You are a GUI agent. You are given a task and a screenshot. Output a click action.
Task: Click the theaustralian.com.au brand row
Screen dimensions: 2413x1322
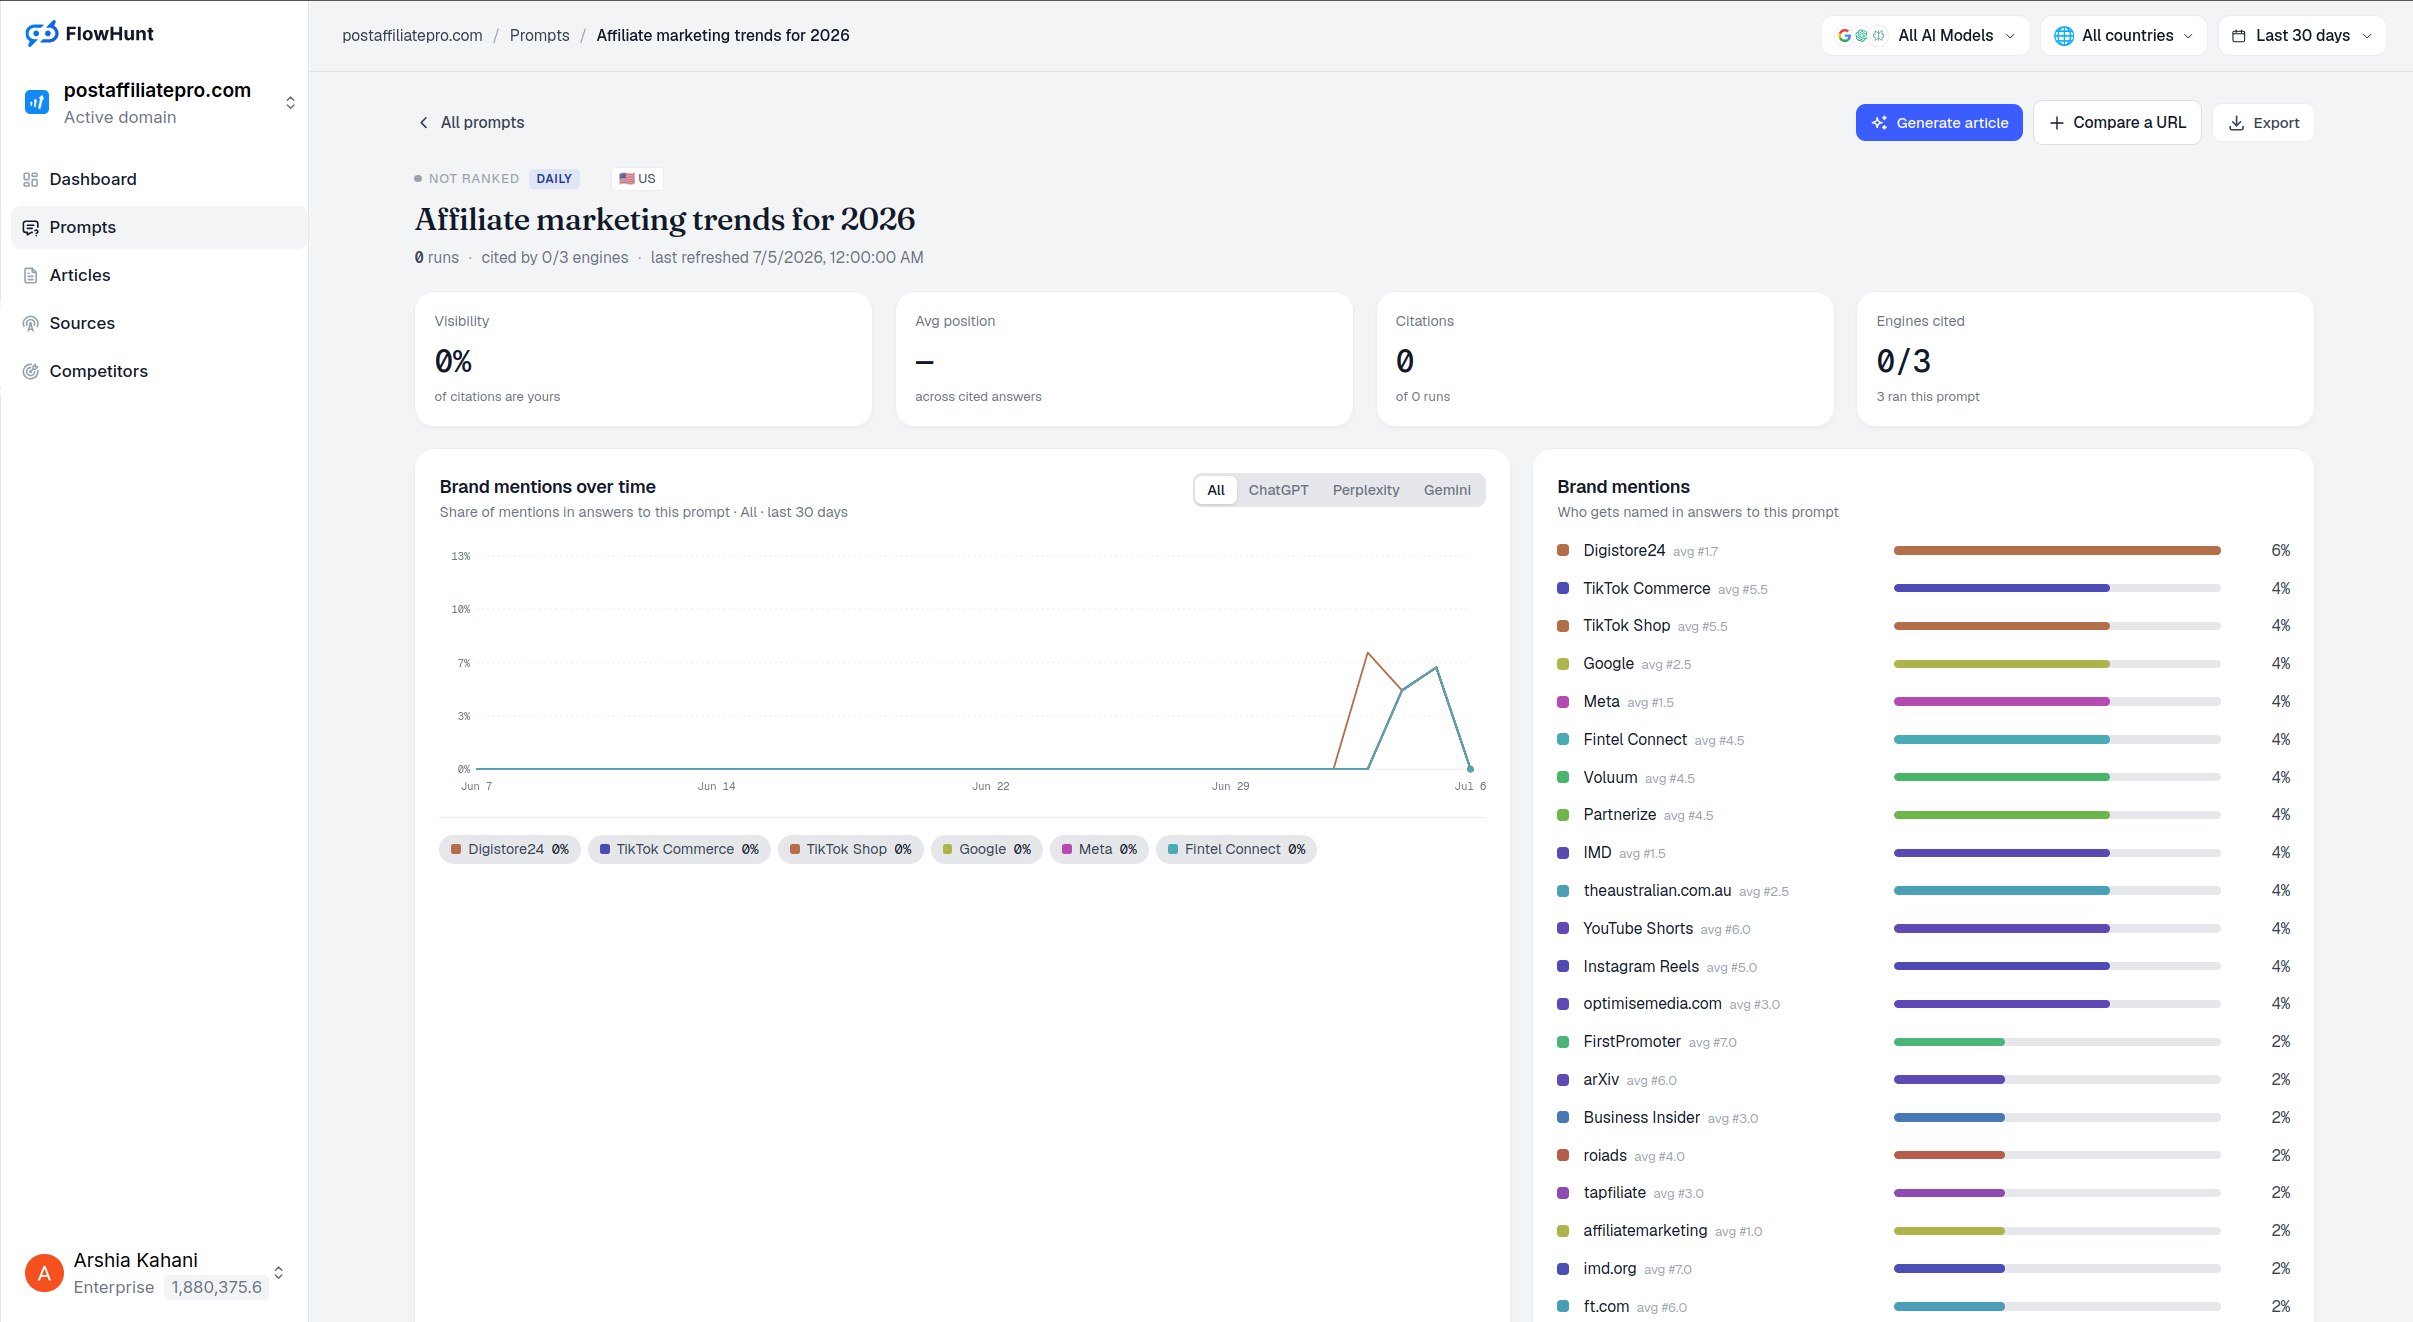click(1923, 890)
